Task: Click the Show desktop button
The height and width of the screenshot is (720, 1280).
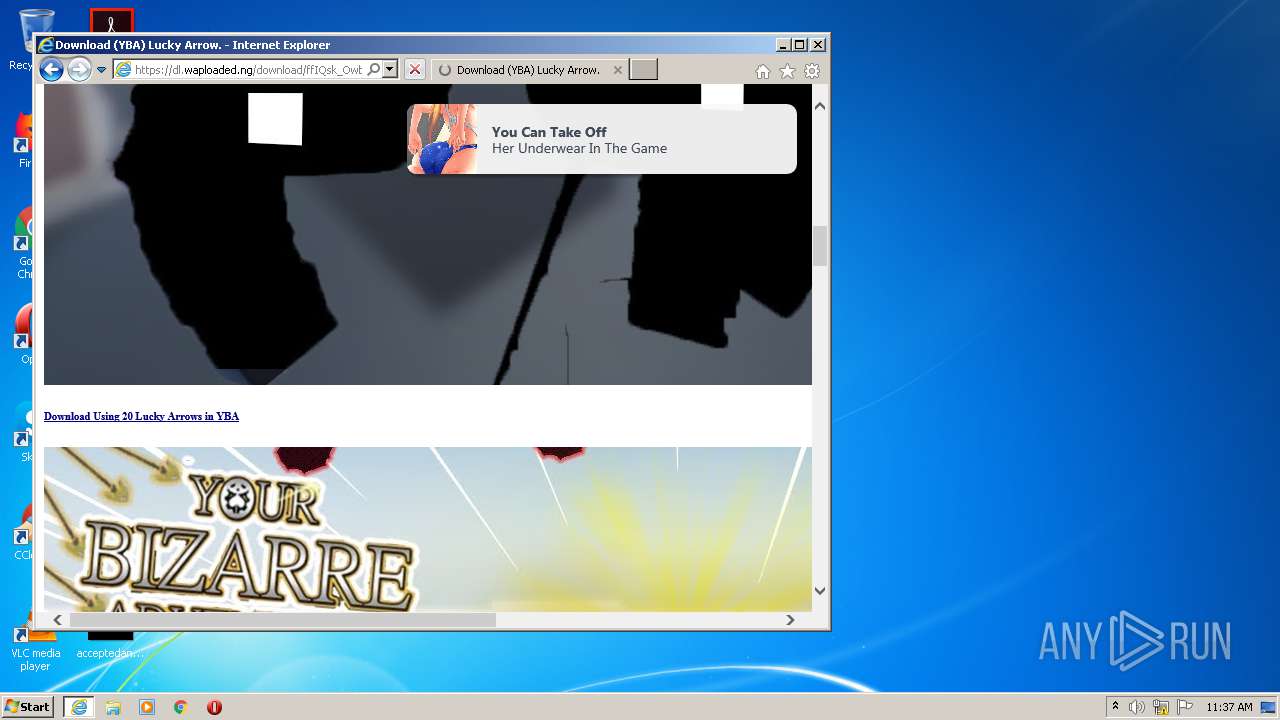Action: (1269, 707)
